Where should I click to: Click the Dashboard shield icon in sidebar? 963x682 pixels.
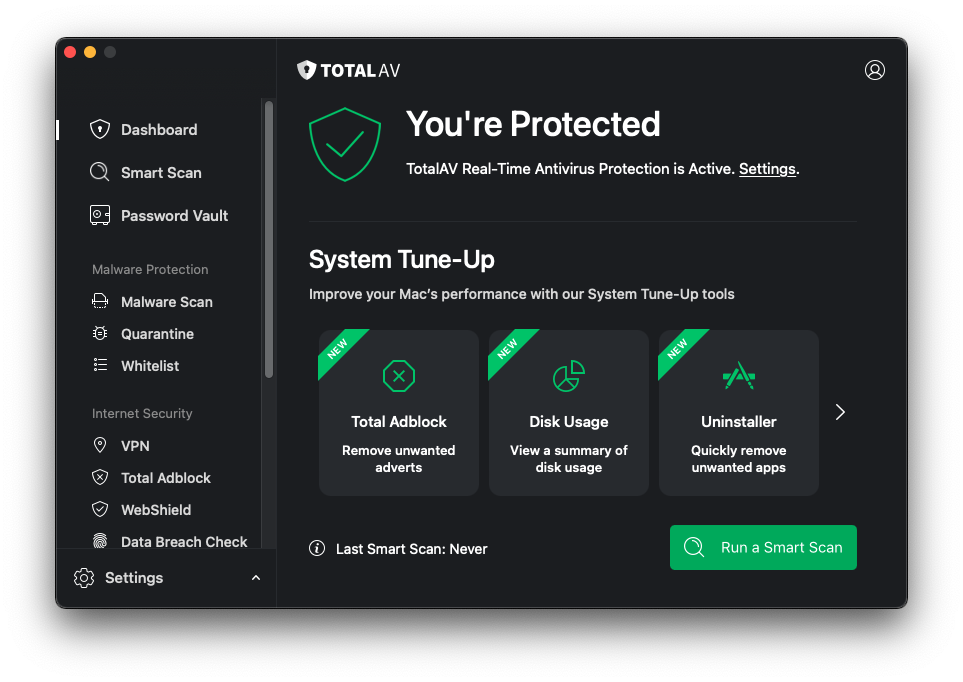(x=100, y=130)
